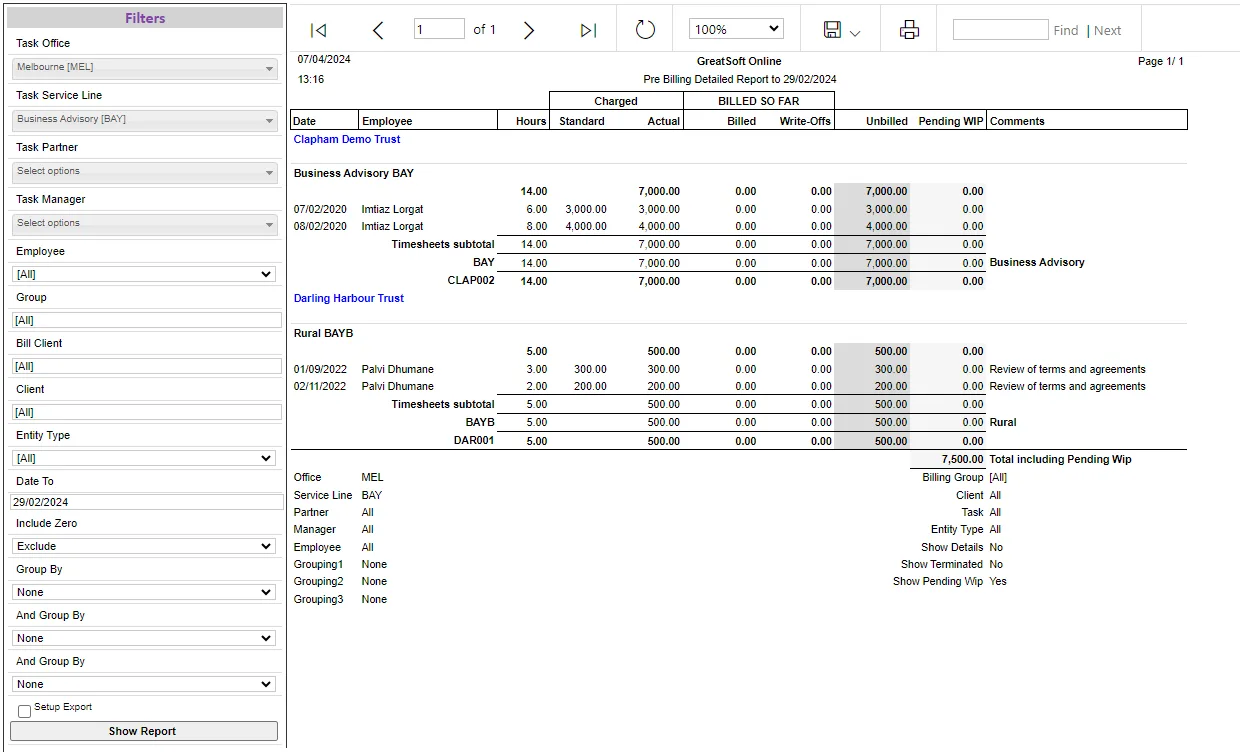
Task: Expand the Employee filter dropdown
Action: (144, 274)
